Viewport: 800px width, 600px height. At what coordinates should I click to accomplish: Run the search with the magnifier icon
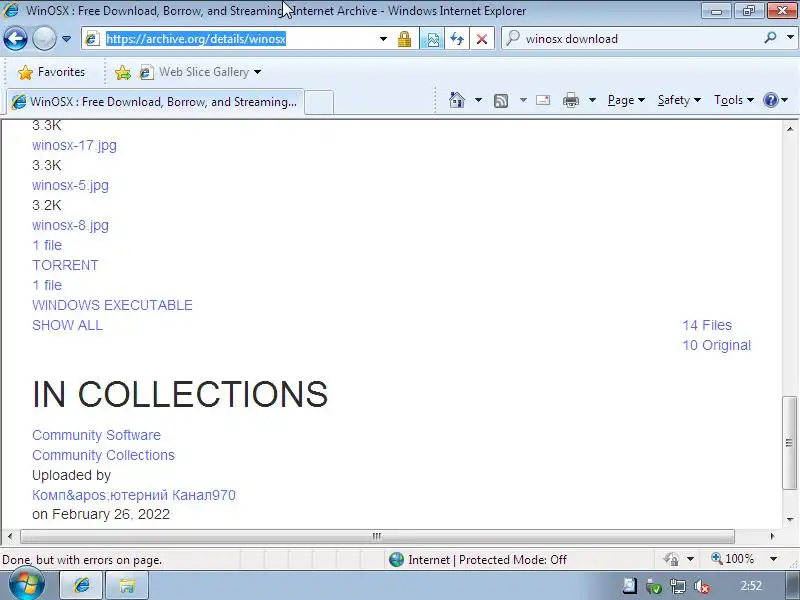(770, 38)
